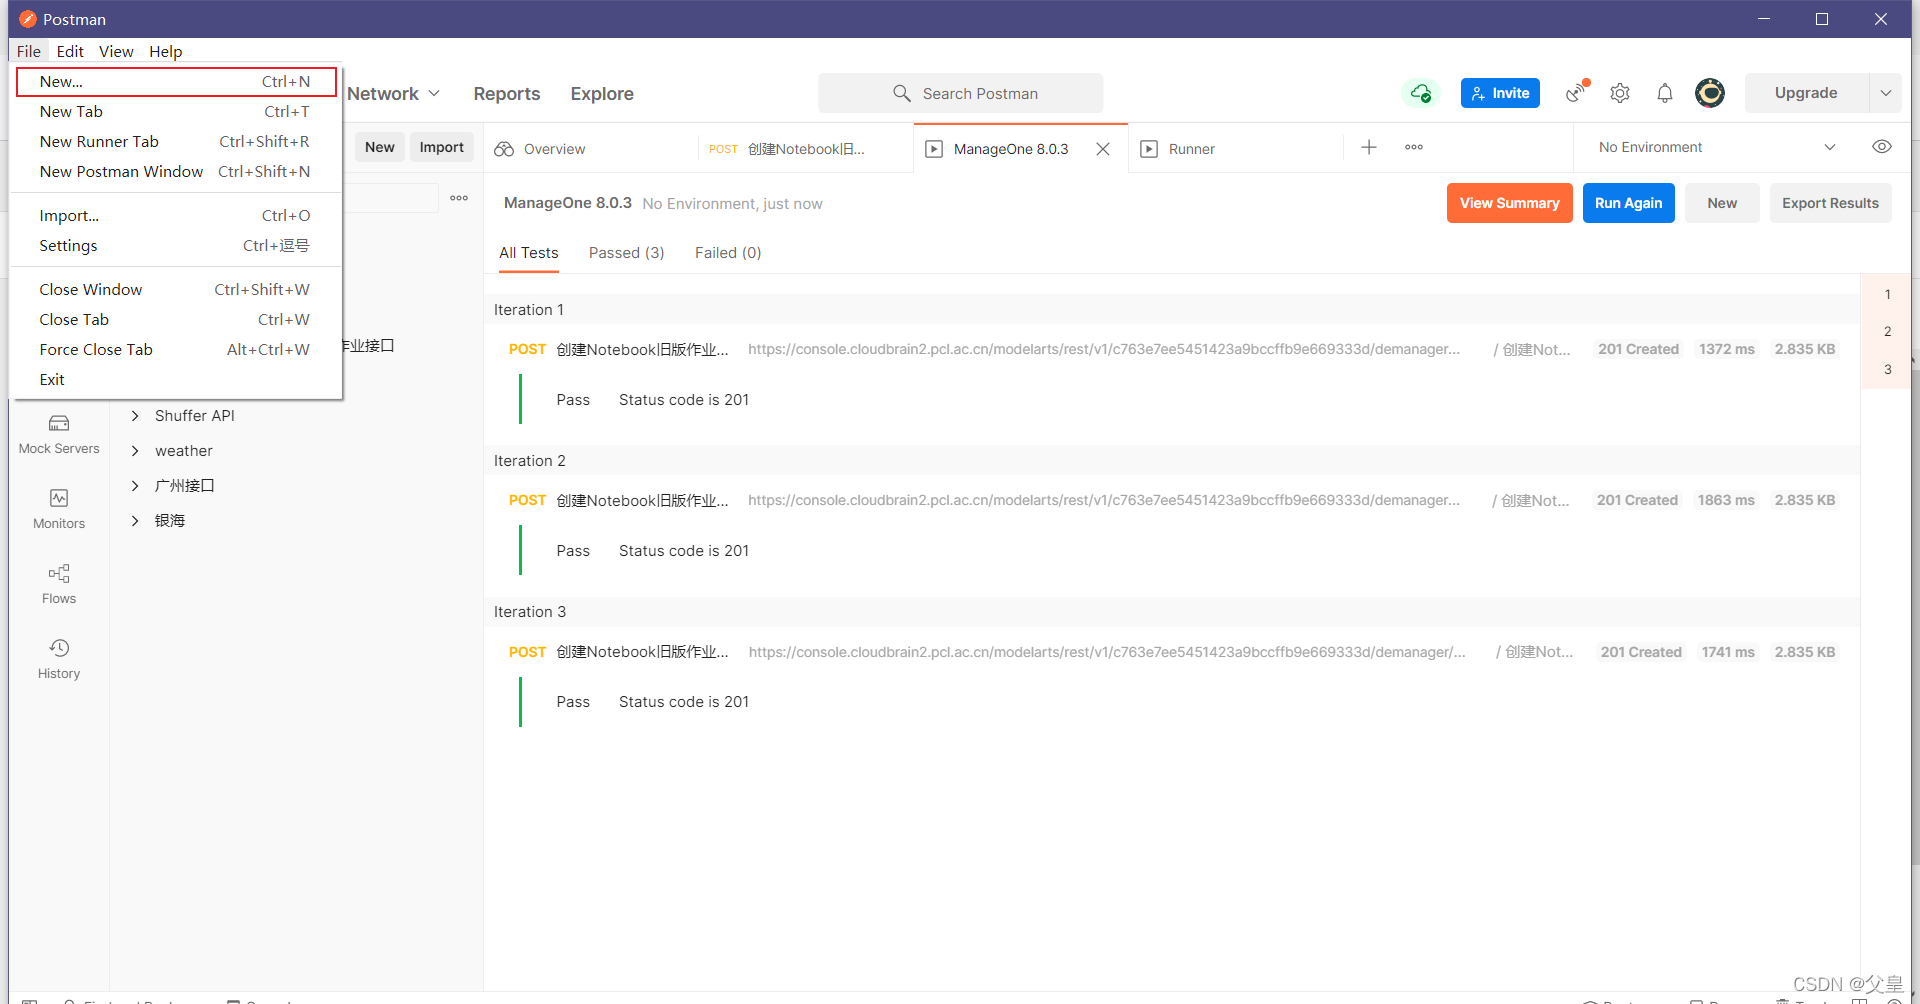Open the History sidebar icon
The width and height of the screenshot is (1920, 1004).
click(x=59, y=659)
